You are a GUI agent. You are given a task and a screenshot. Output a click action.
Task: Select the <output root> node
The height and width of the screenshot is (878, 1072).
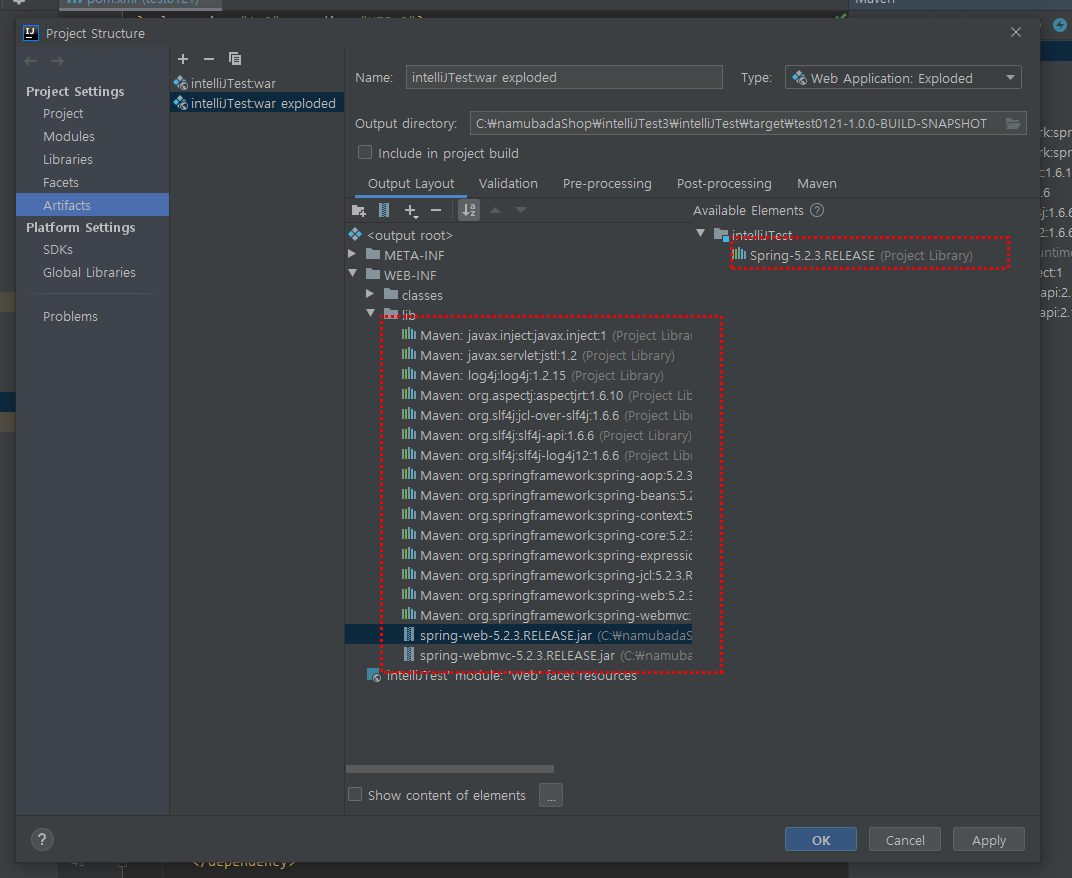(410, 235)
